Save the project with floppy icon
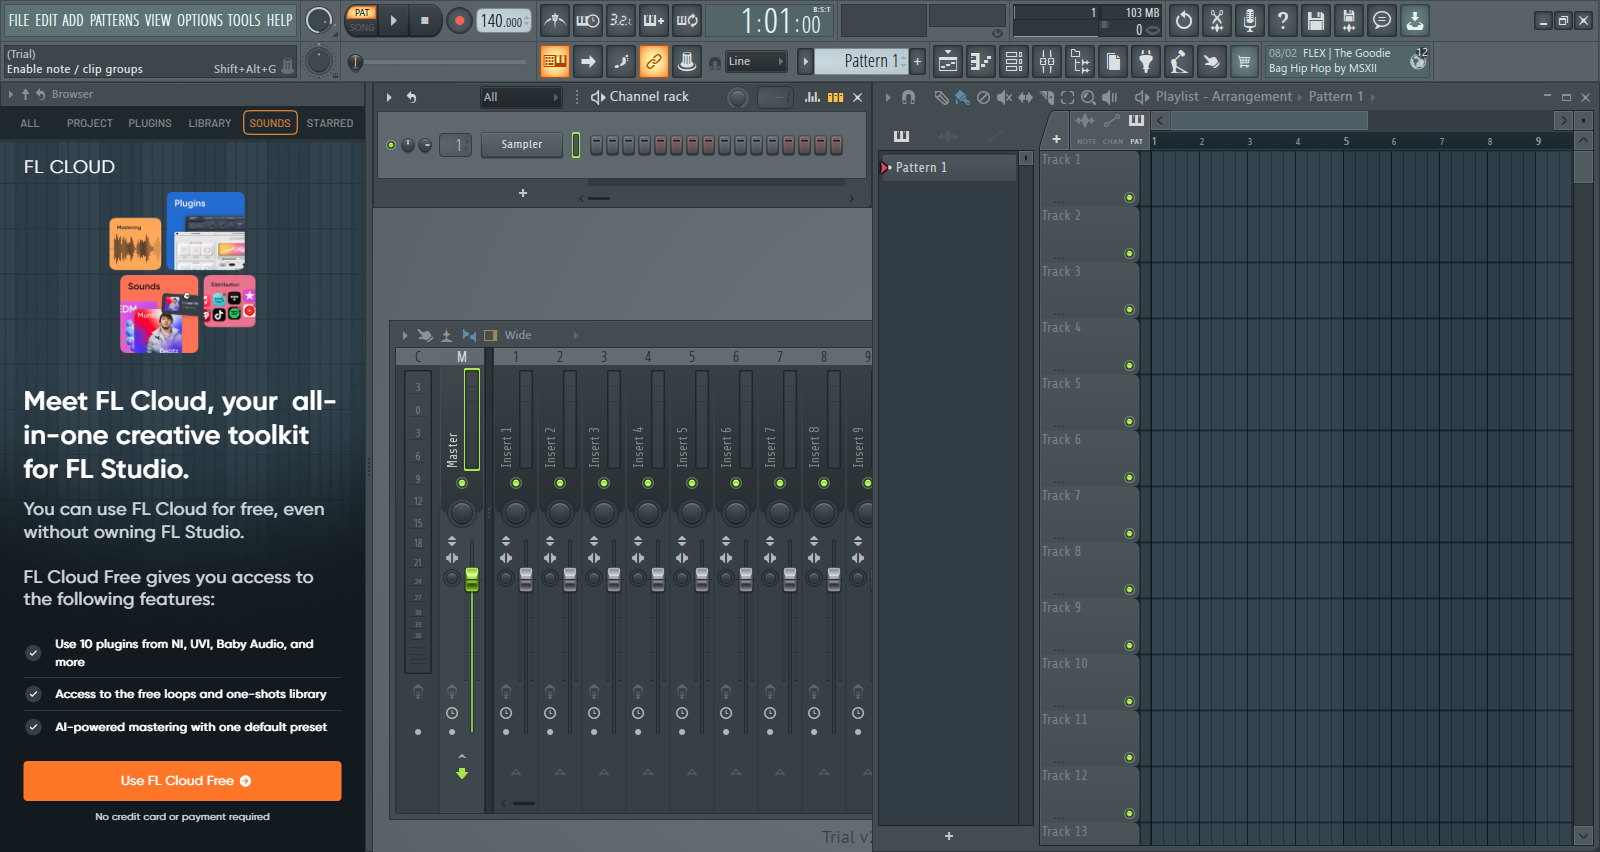Screen dimensions: 1600x852 (x=1316, y=20)
